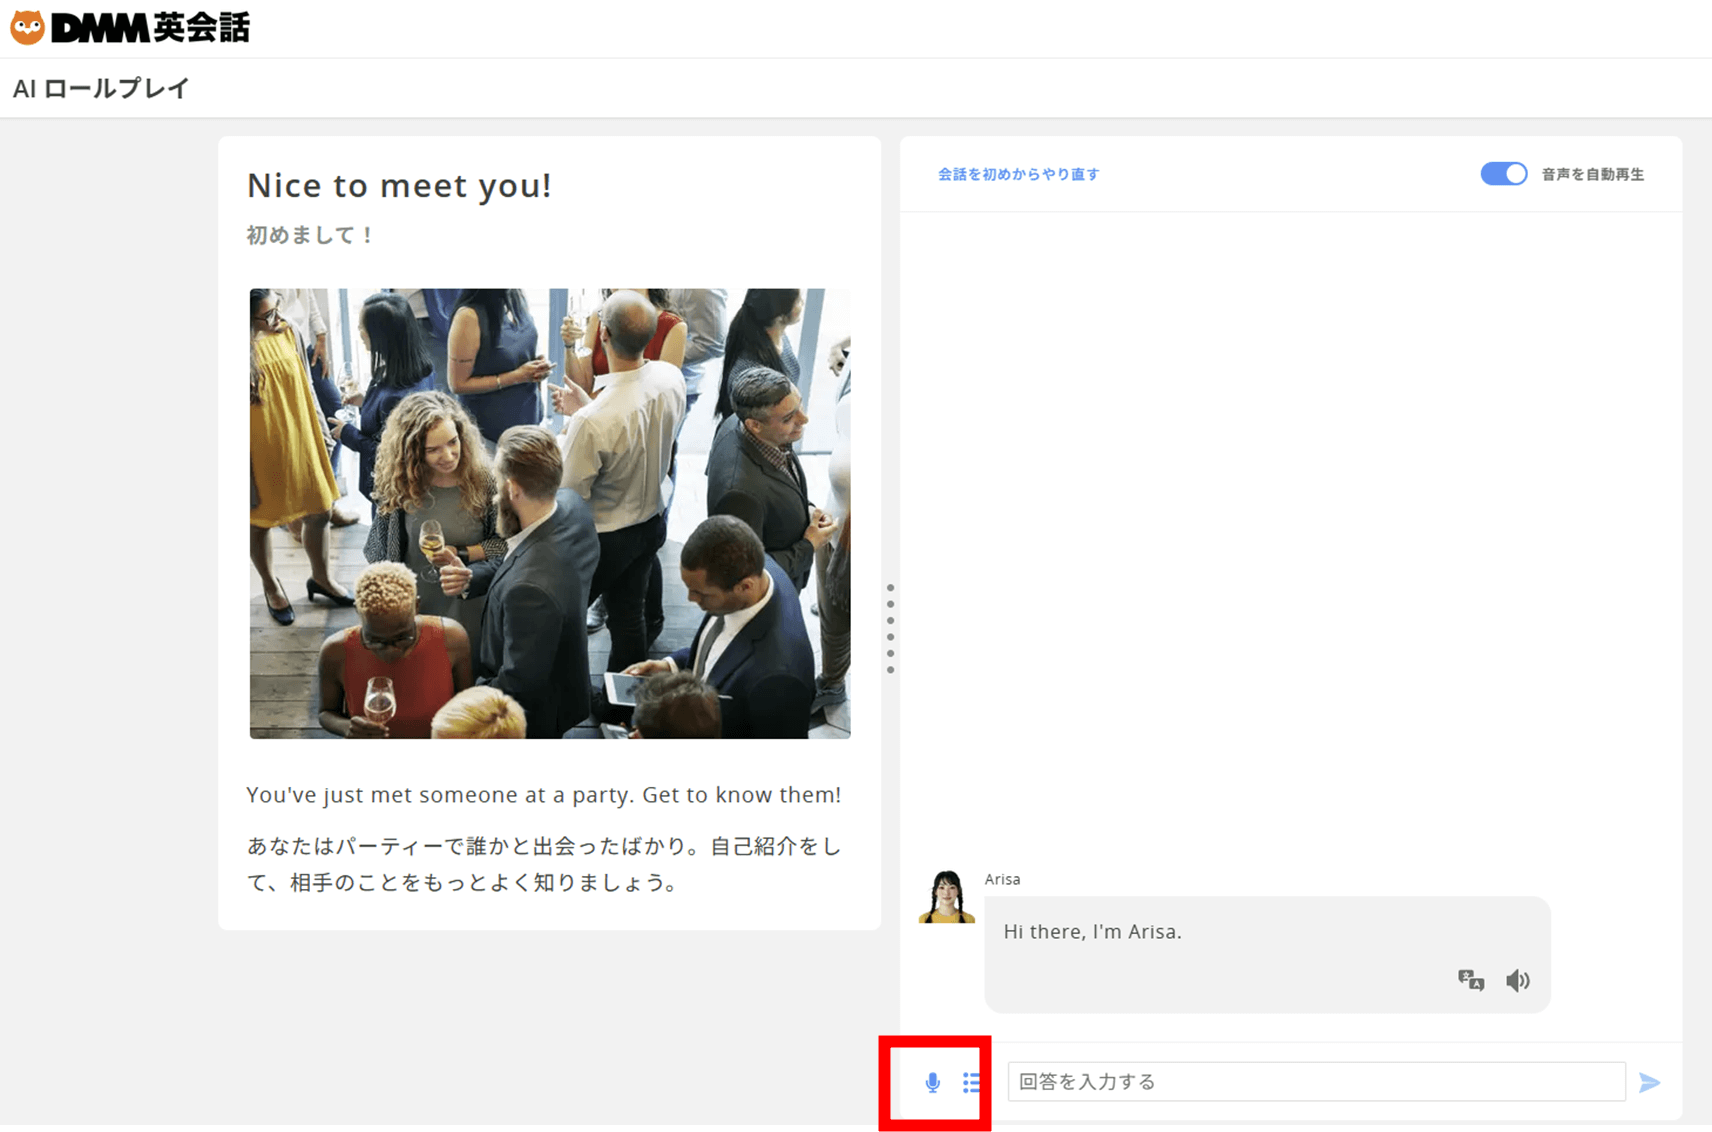Click the 'Nice to meet you!' heading
Viewport: 1712px width, 1132px height.
(399, 185)
